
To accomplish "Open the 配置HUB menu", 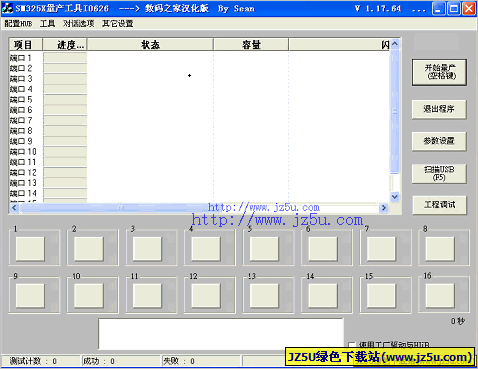I will [18, 24].
